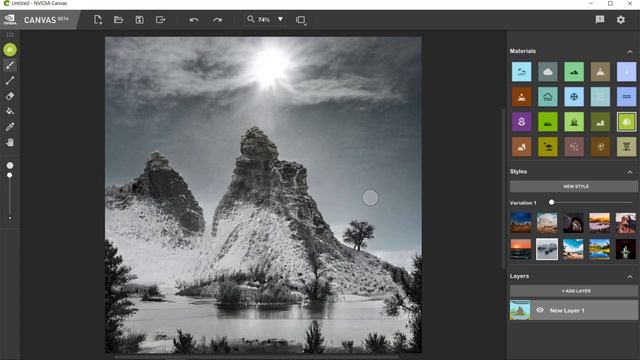This screenshot has width=640, height=360.
Task: Select the Eraser tool
Action: pyautogui.click(x=10, y=96)
